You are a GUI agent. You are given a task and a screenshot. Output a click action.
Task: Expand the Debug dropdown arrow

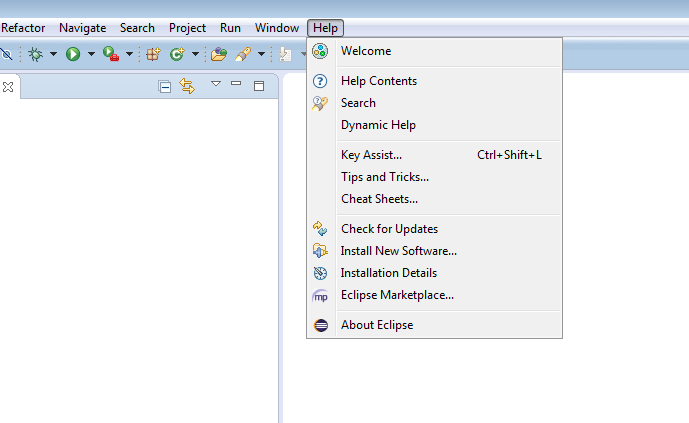coord(53,54)
